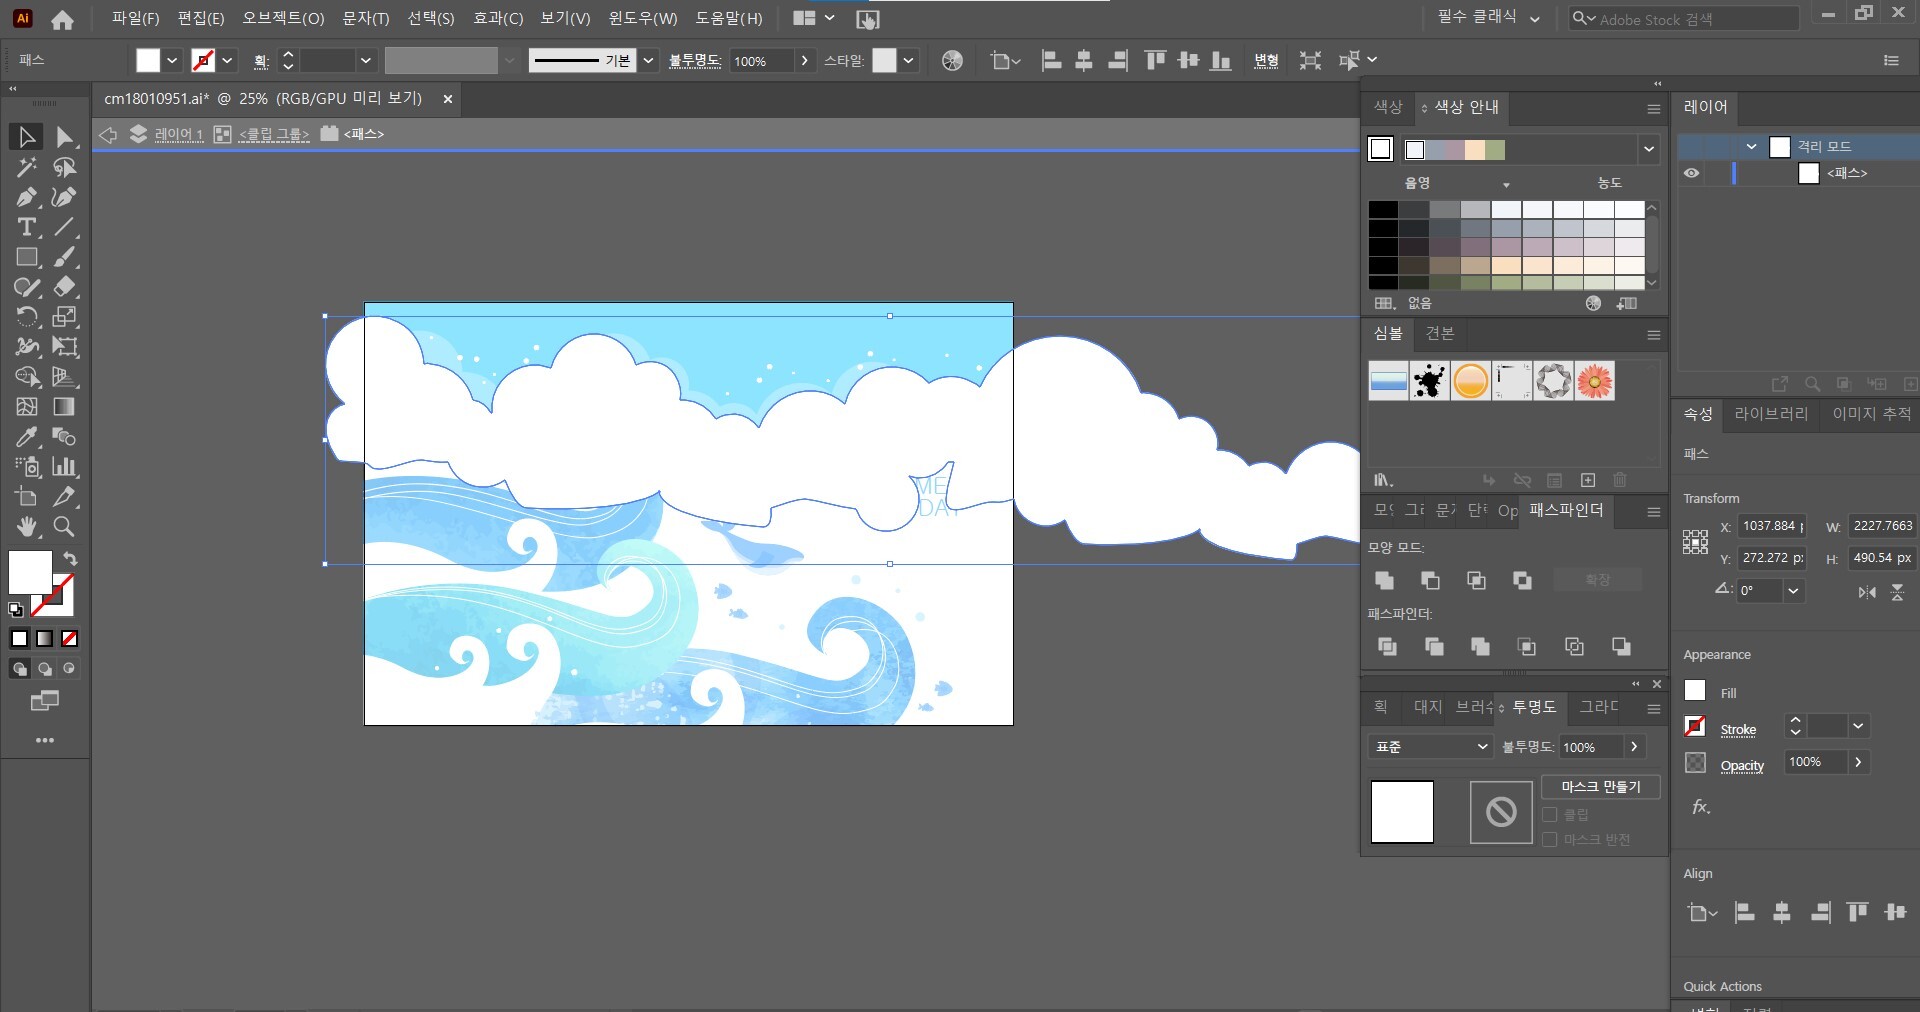The width and height of the screenshot is (1920, 1012).
Task: Open the 표준 blending mode dropdown
Action: pos(1430,747)
